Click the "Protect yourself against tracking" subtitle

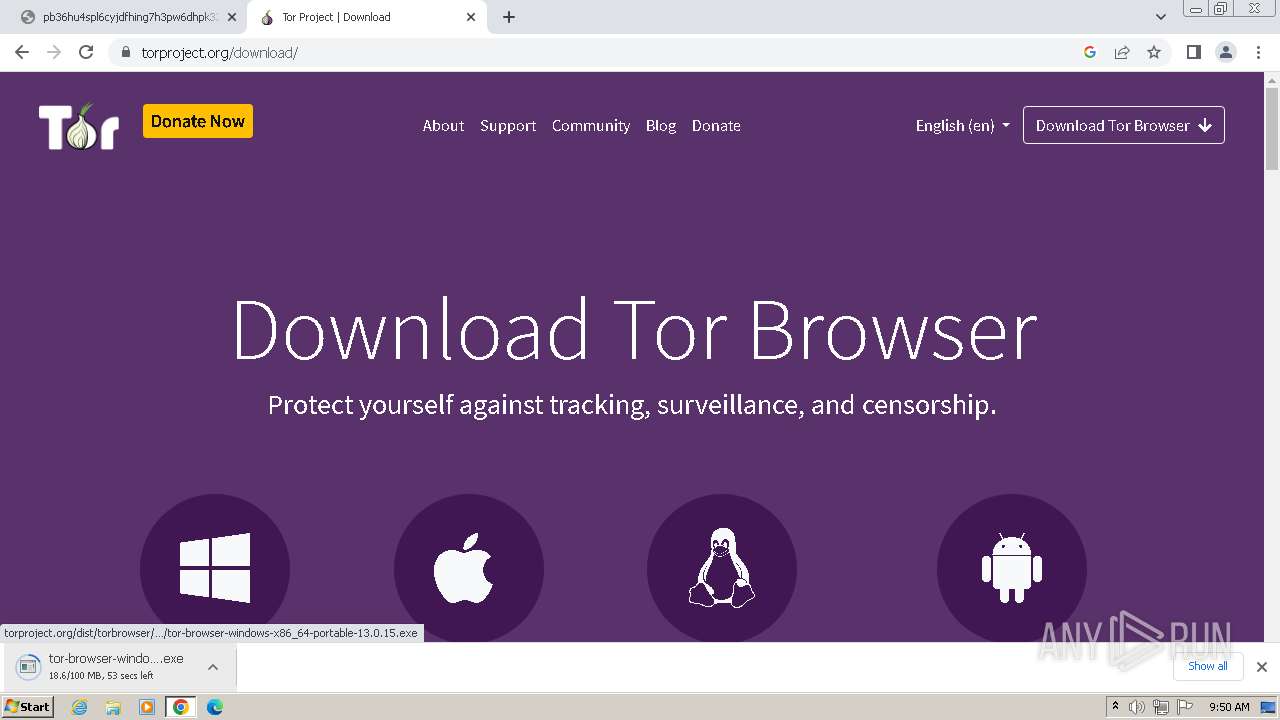[632, 405]
